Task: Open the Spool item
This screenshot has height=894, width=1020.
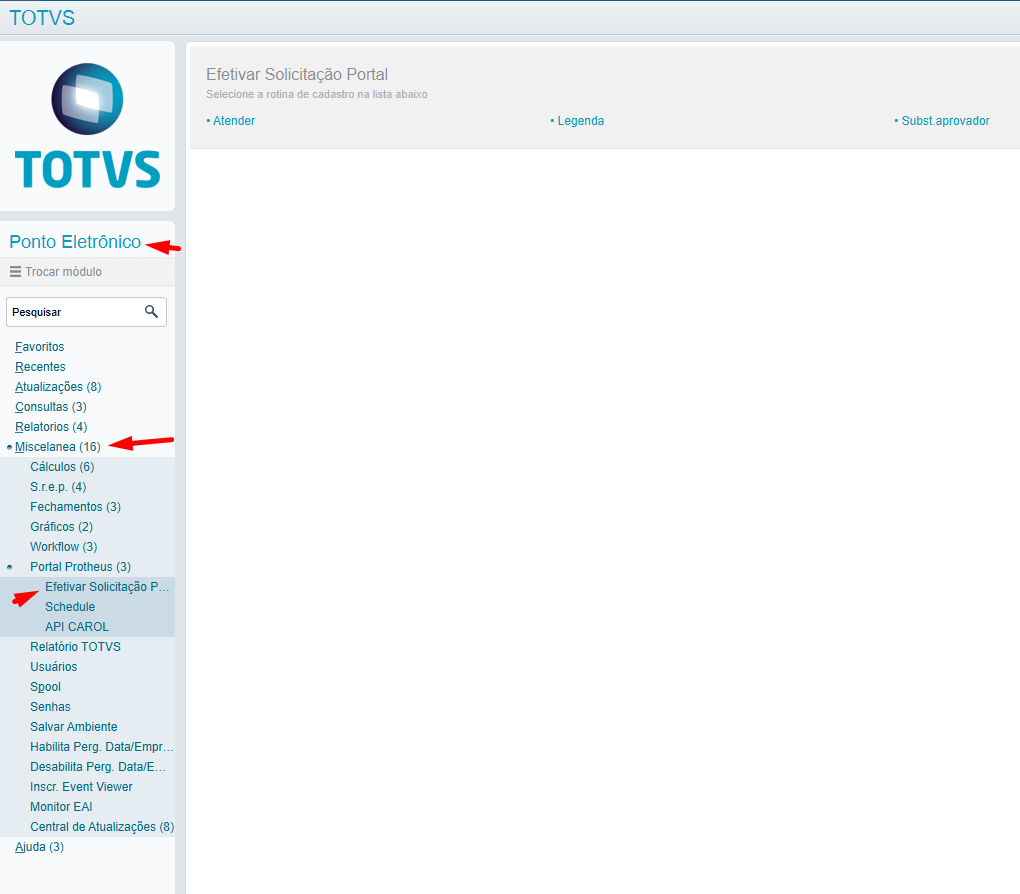Action: (46, 687)
